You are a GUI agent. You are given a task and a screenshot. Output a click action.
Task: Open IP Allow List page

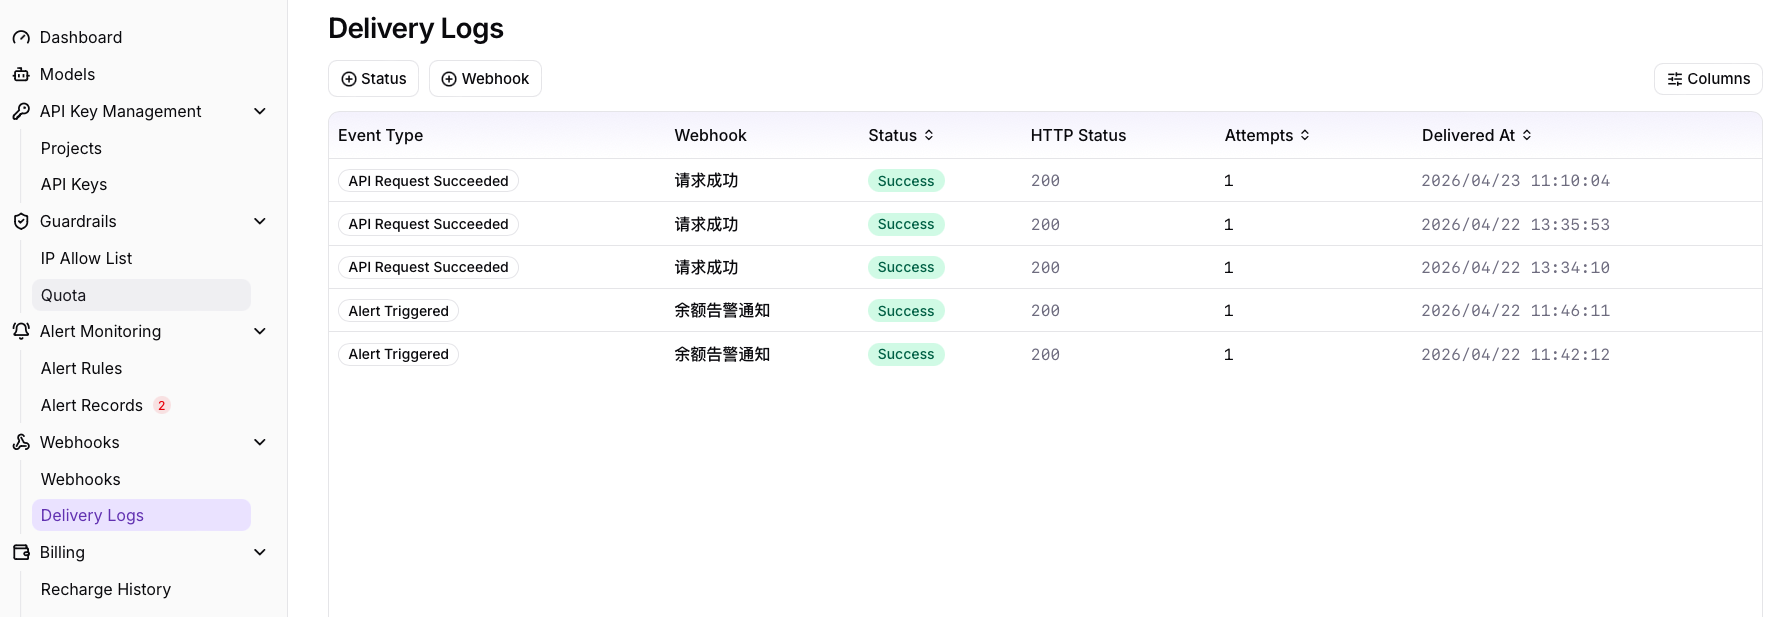pyautogui.click(x=86, y=258)
